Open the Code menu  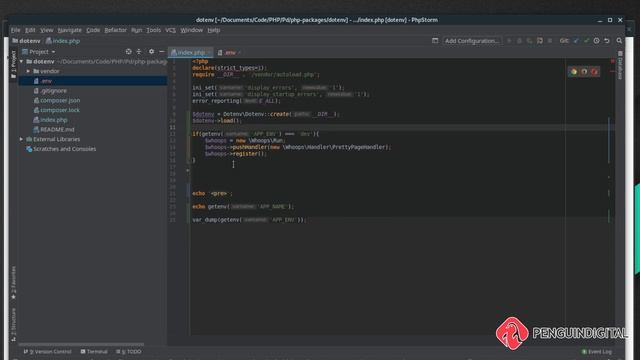pos(93,30)
